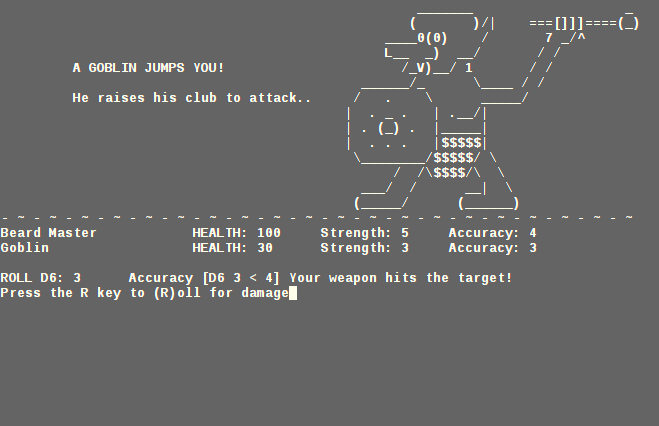
Task: Click the goblin's left foot
Action: [381, 203]
